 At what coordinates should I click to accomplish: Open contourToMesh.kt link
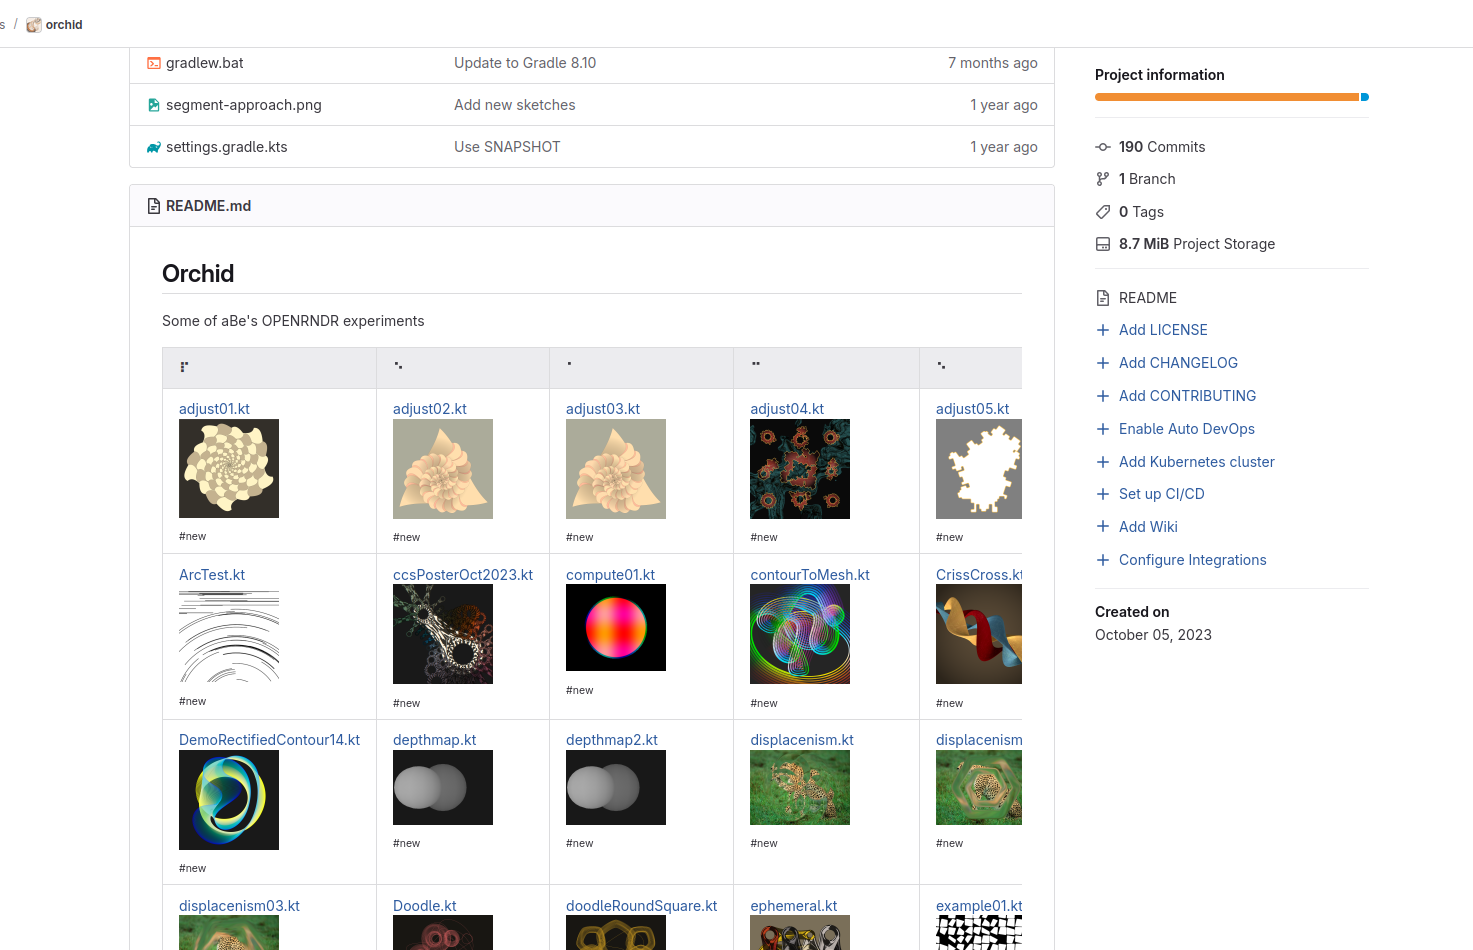pos(810,575)
